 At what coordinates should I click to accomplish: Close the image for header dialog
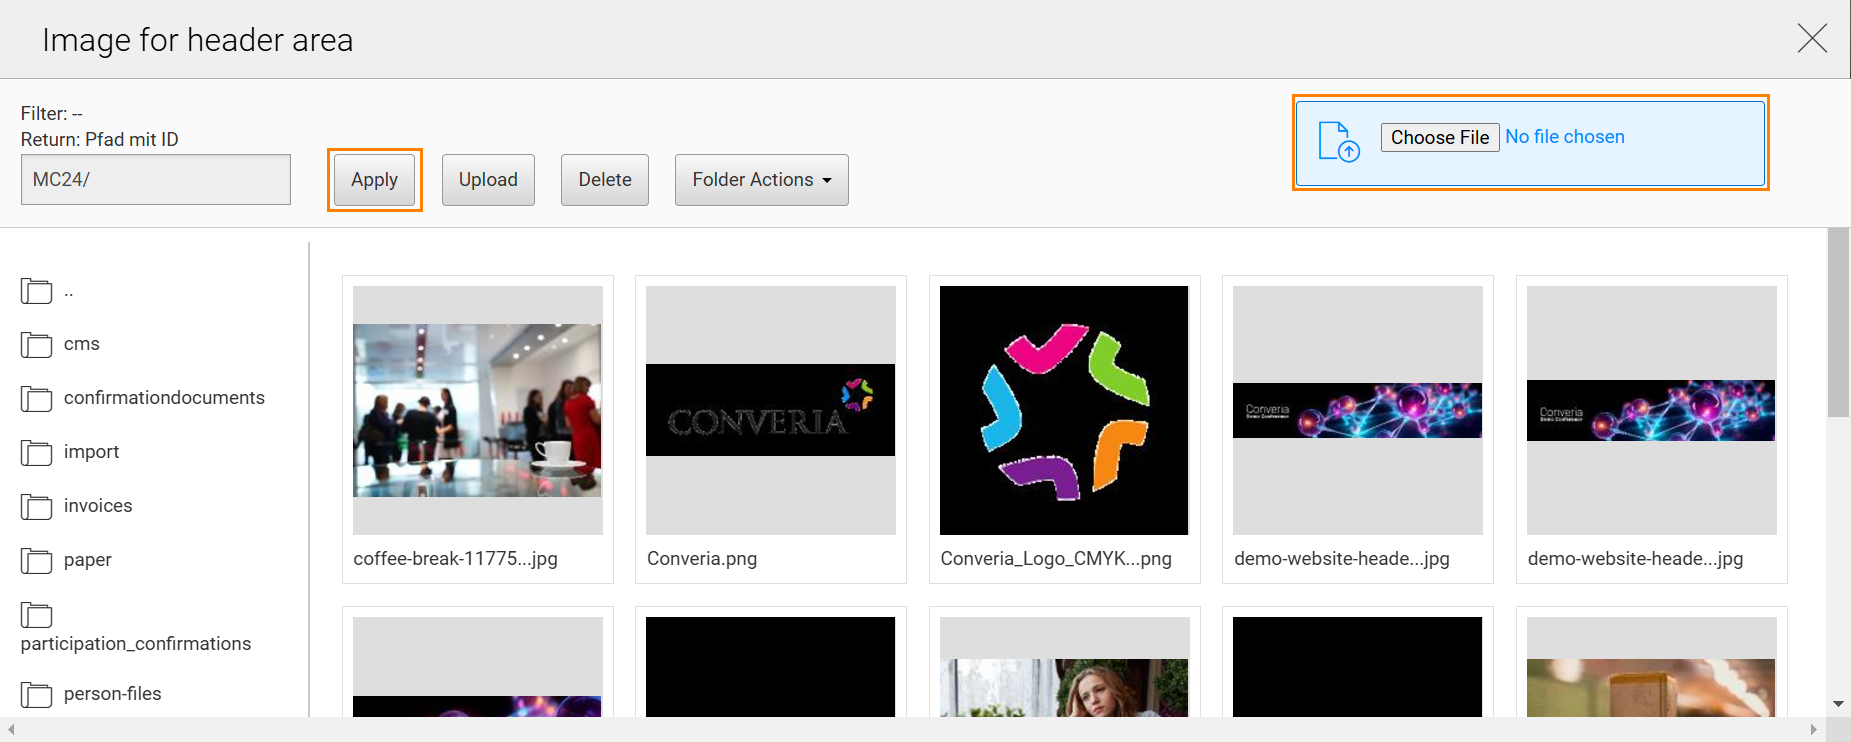click(1811, 39)
